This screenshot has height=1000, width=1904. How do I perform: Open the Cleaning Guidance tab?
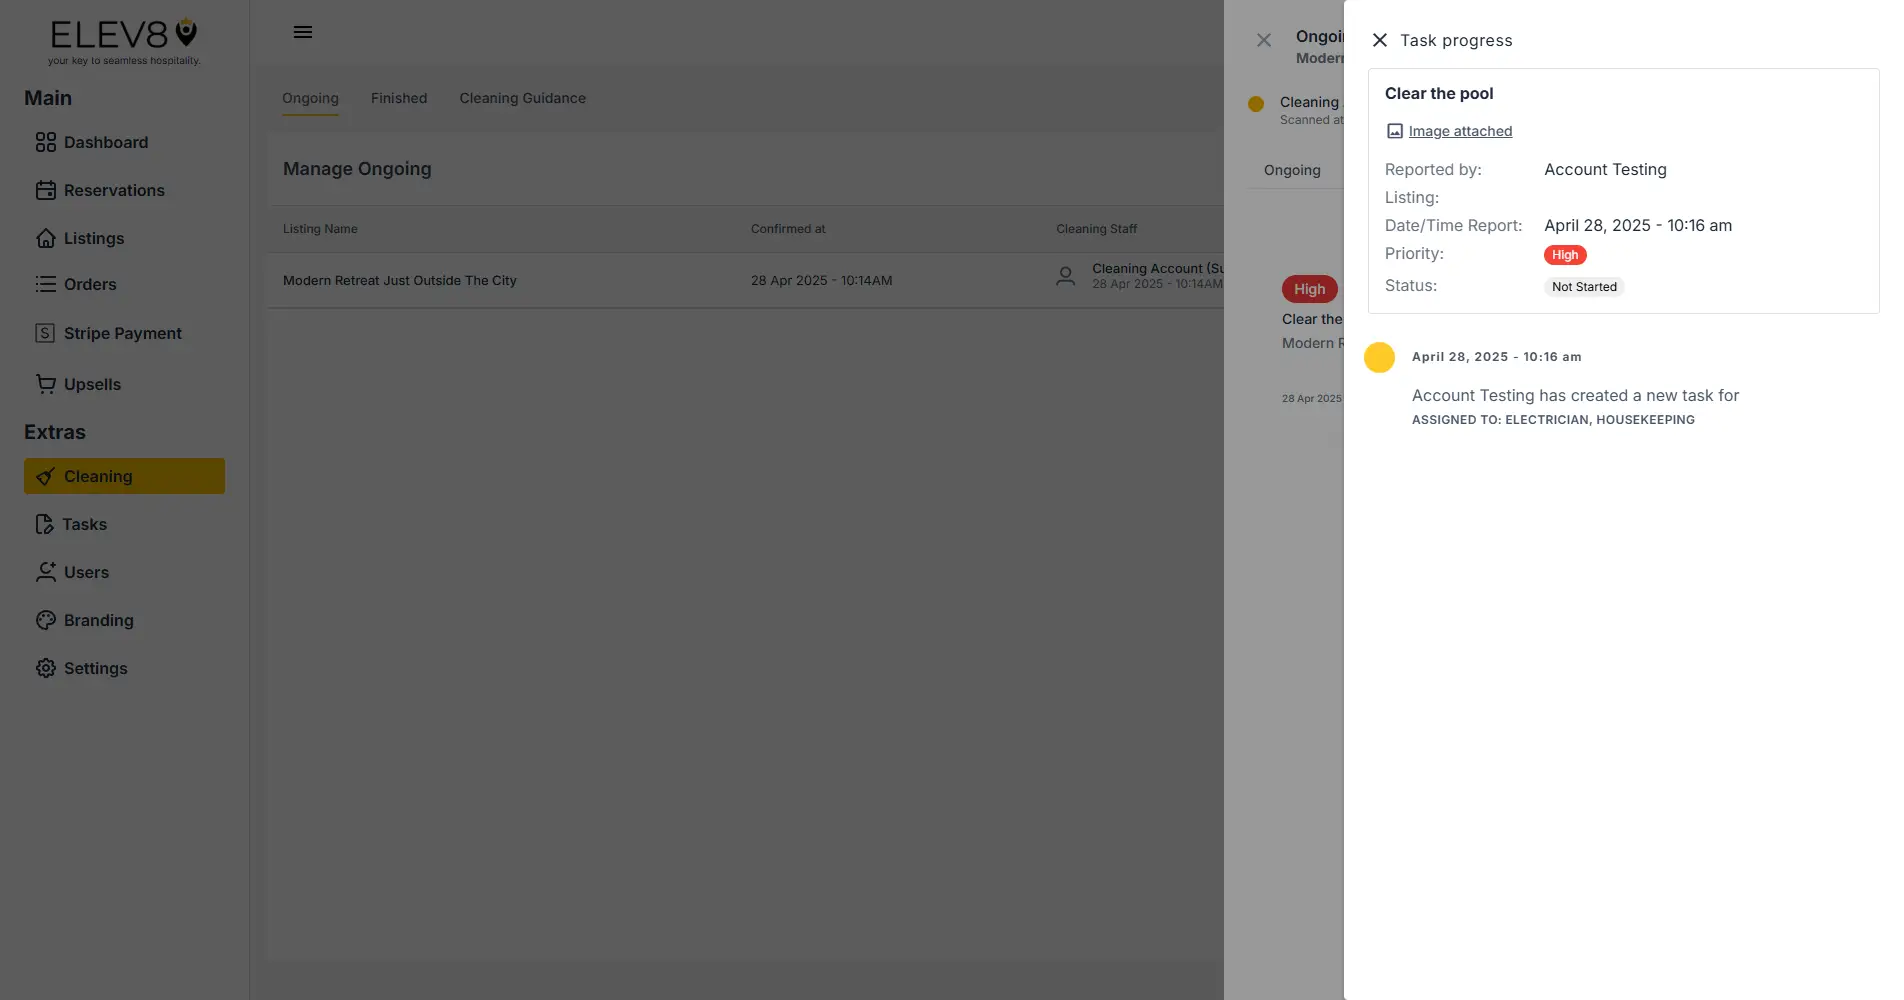522,98
